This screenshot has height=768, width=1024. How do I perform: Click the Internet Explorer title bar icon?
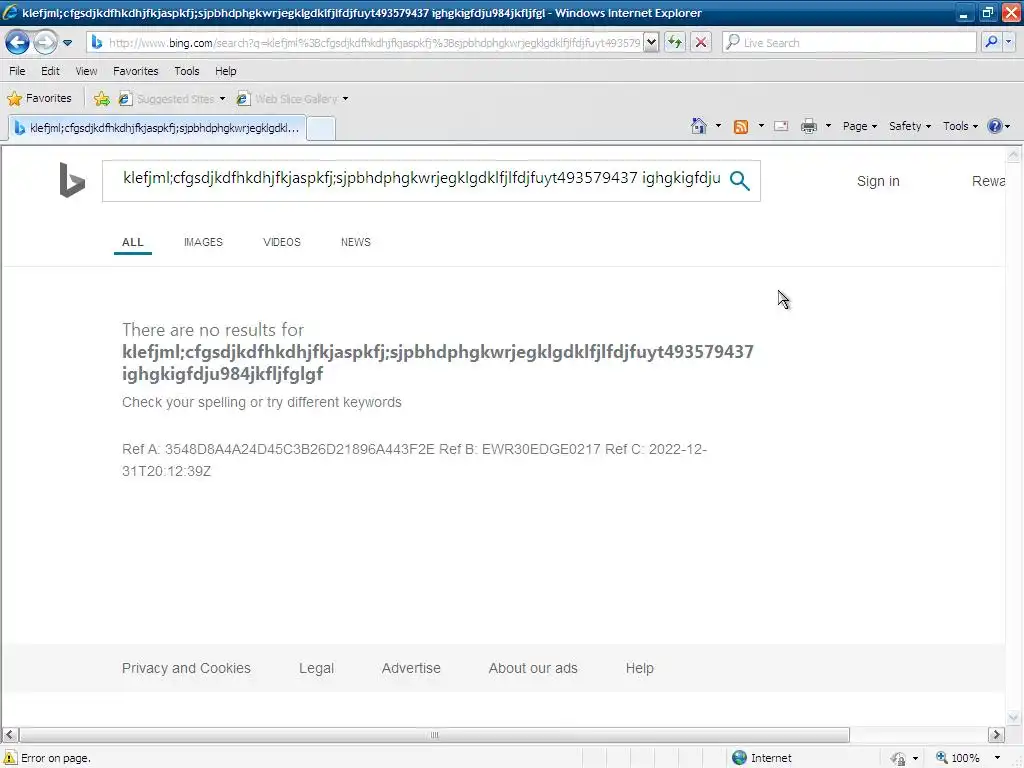pyautogui.click(x=10, y=12)
